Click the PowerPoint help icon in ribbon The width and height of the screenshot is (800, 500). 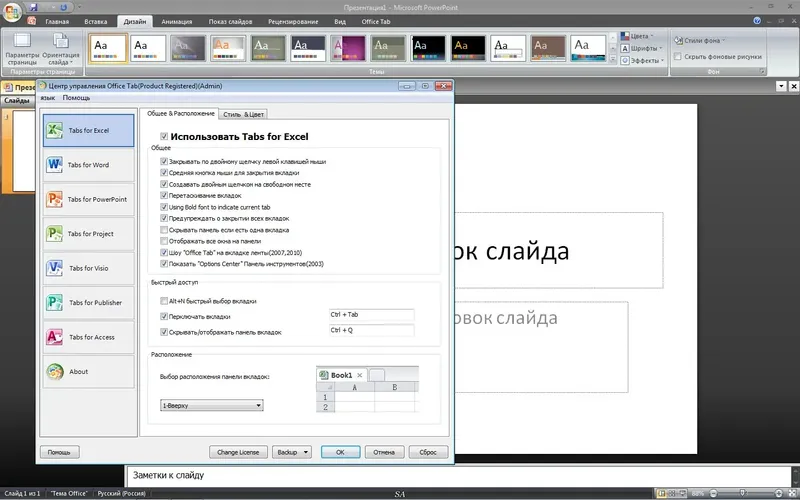(757, 21)
